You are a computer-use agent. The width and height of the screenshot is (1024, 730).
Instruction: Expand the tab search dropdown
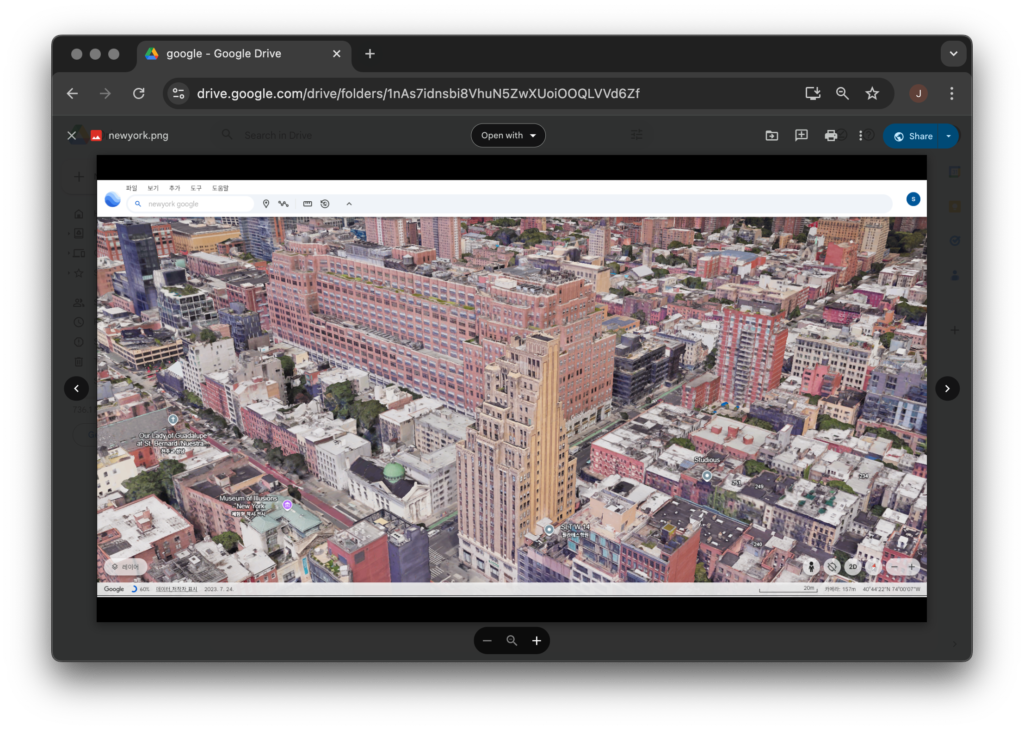[953, 54]
